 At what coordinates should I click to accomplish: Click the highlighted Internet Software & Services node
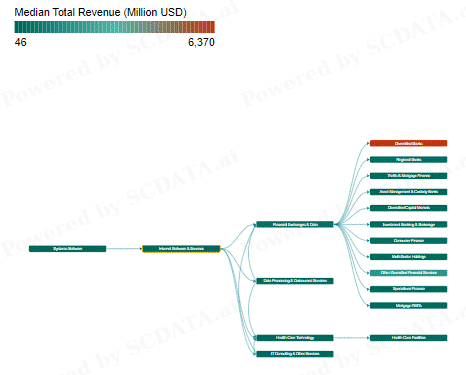pyautogui.click(x=181, y=249)
